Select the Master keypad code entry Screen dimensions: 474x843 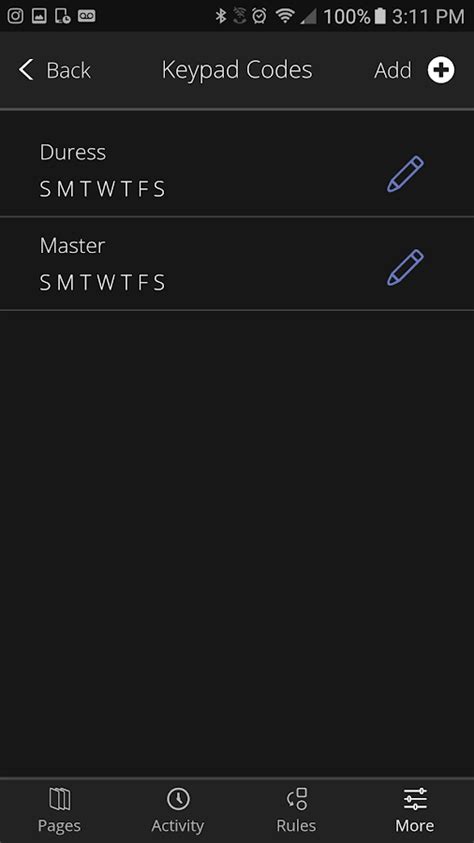click(x=237, y=263)
